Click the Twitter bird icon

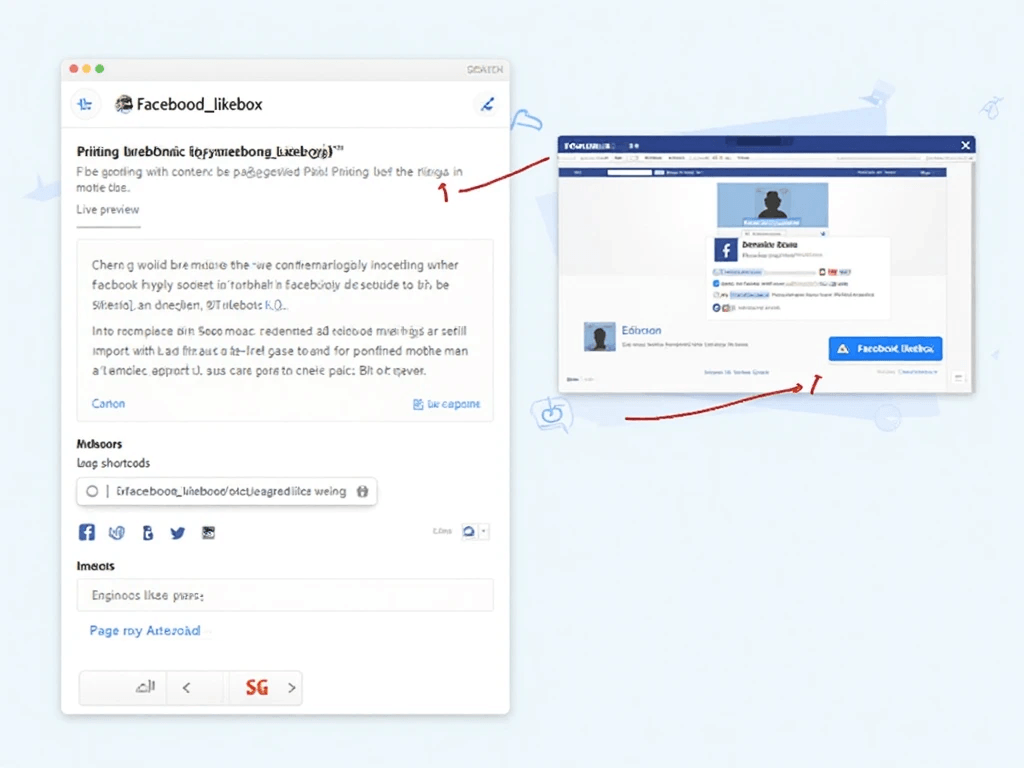coord(177,533)
